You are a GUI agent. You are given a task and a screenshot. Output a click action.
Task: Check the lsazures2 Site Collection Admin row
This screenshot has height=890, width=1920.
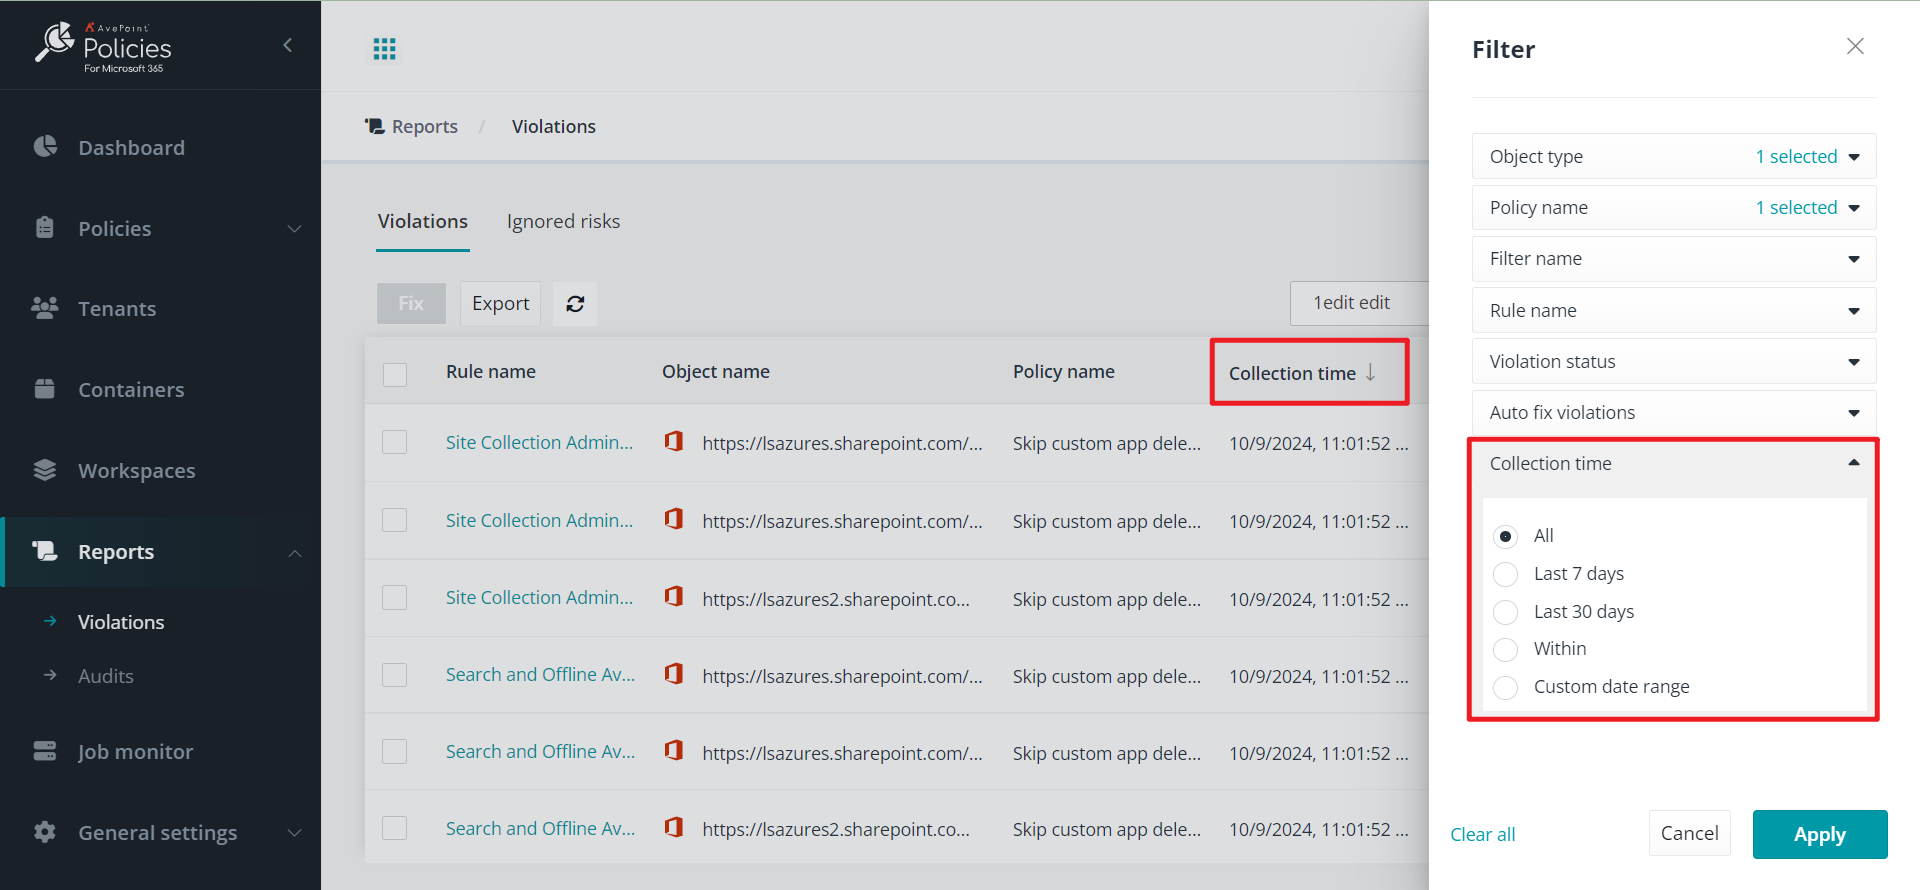point(395,598)
